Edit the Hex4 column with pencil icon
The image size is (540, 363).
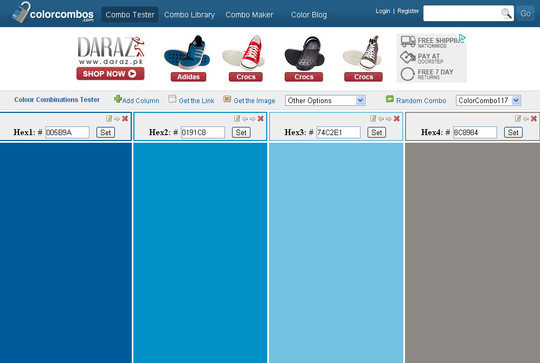point(518,118)
